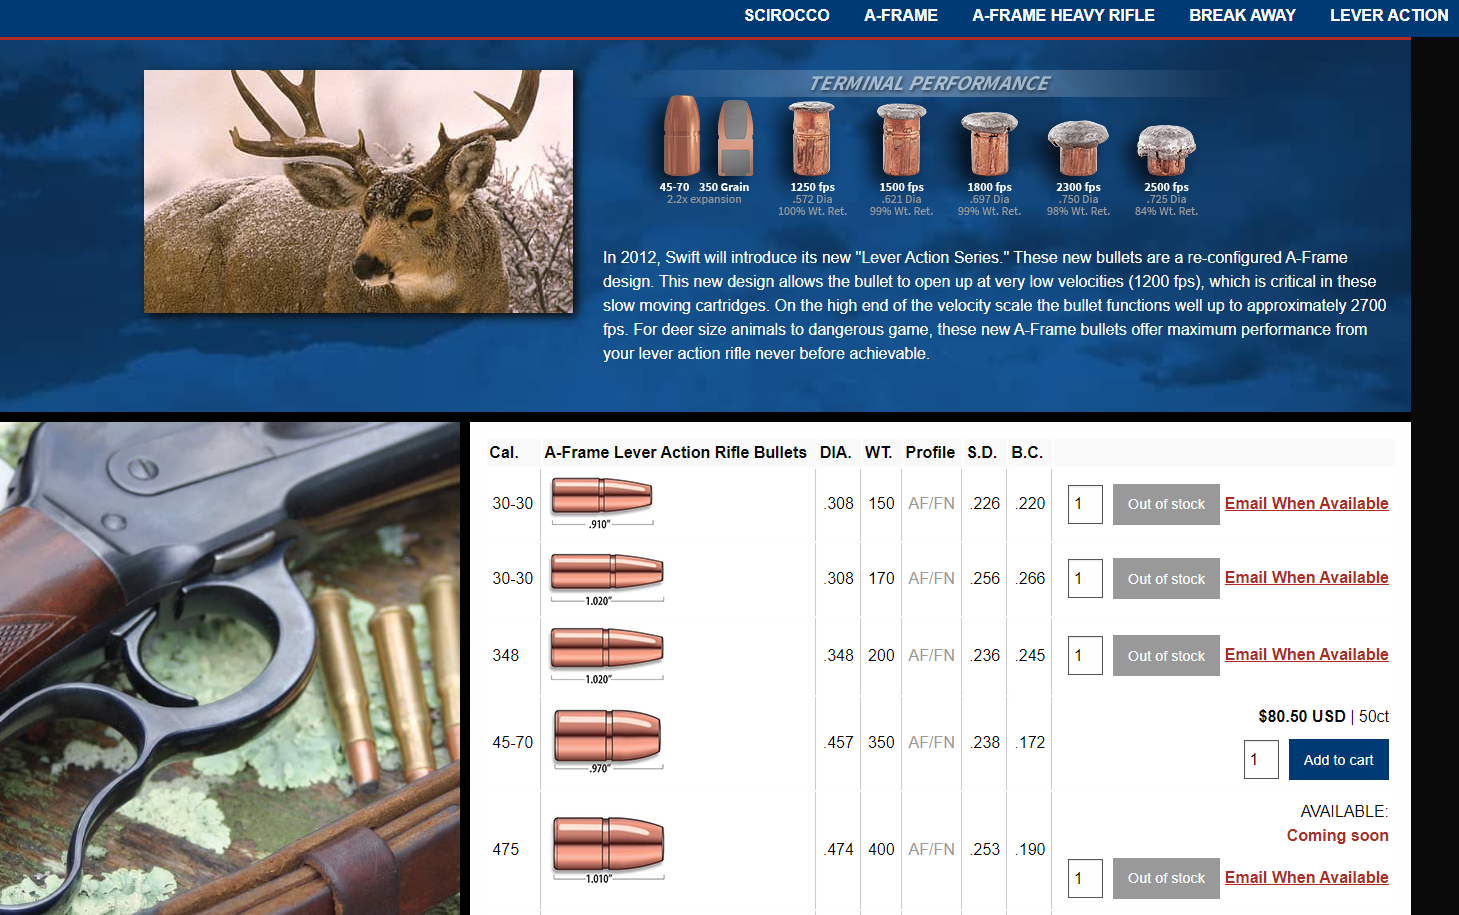
Task: Click the 45-70 bullet product image
Action: pos(607,741)
